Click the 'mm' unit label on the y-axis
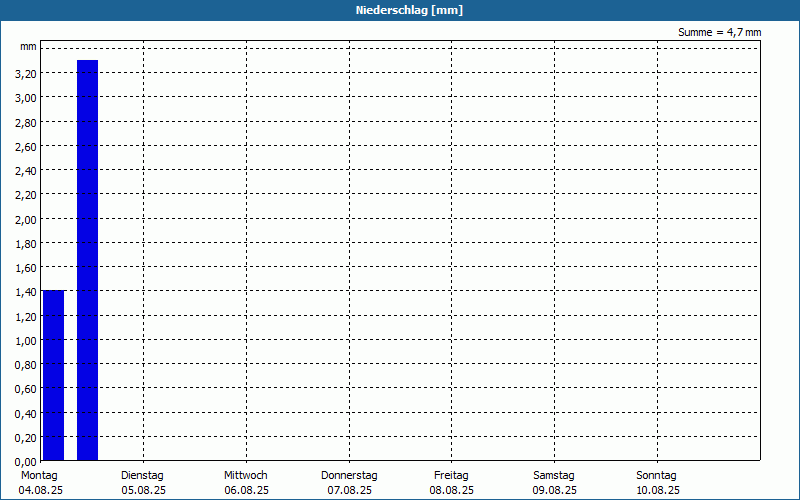The image size is (800, 500). click(28, 47)
